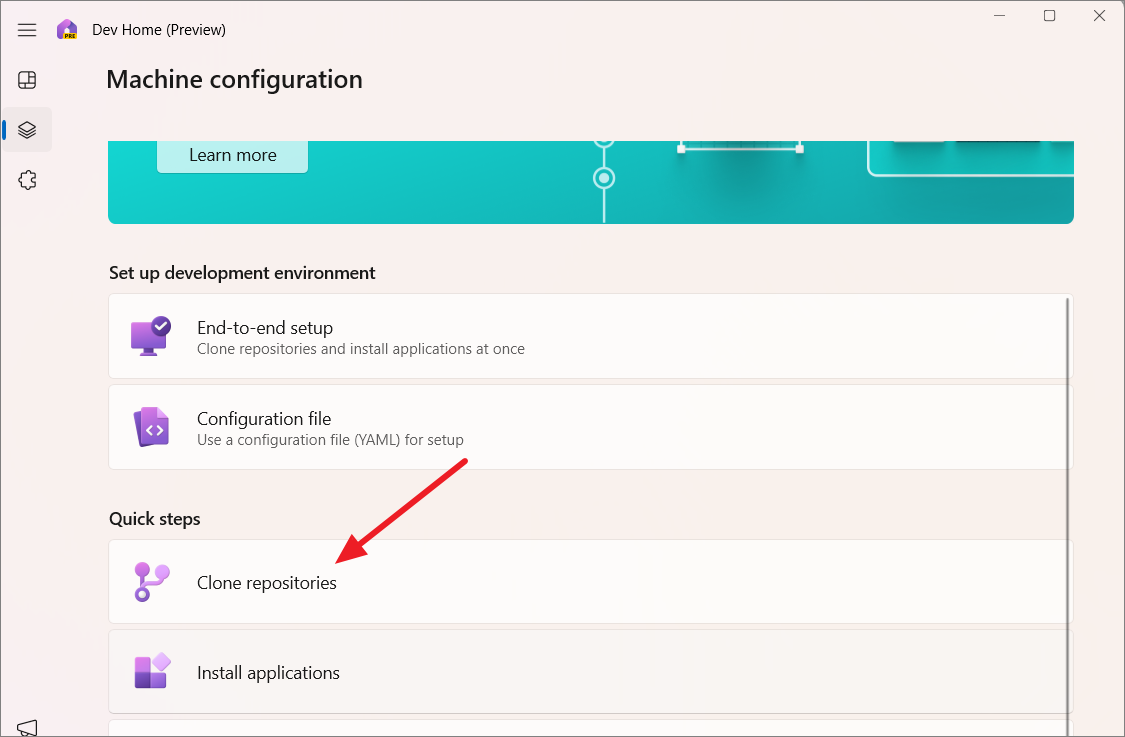The width and height of the screenshot is (1125, 737).
Task: Click the feedback megaphone icon
Action: pyautogui.click(x=27, y=728)
